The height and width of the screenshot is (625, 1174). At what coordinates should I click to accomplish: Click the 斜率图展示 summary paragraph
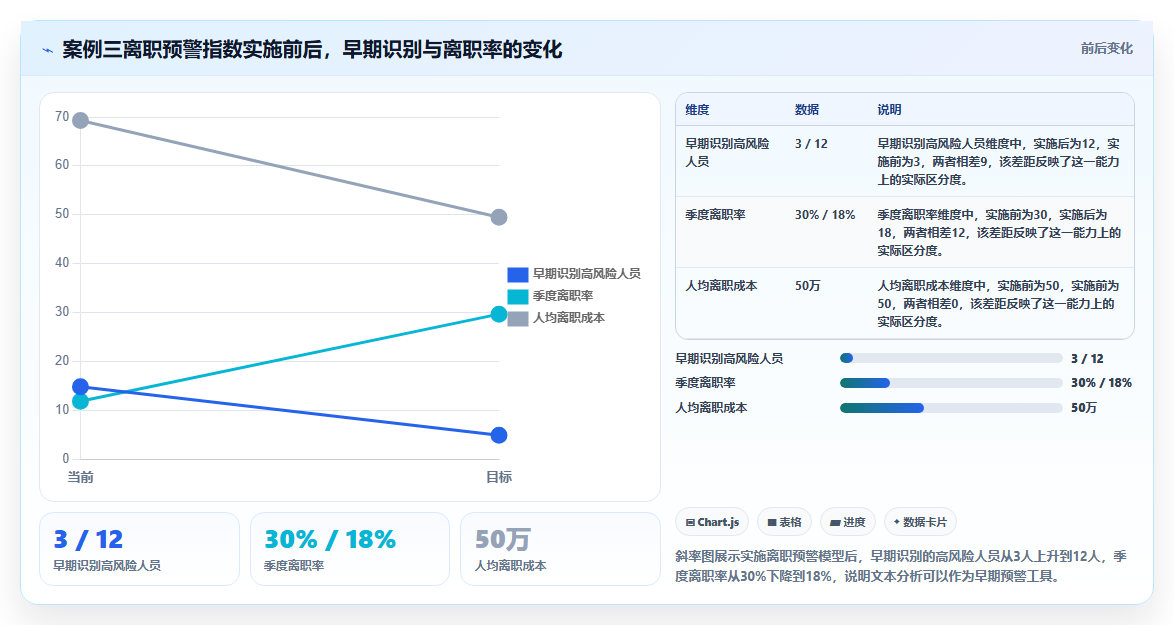[x=901, y=567]
